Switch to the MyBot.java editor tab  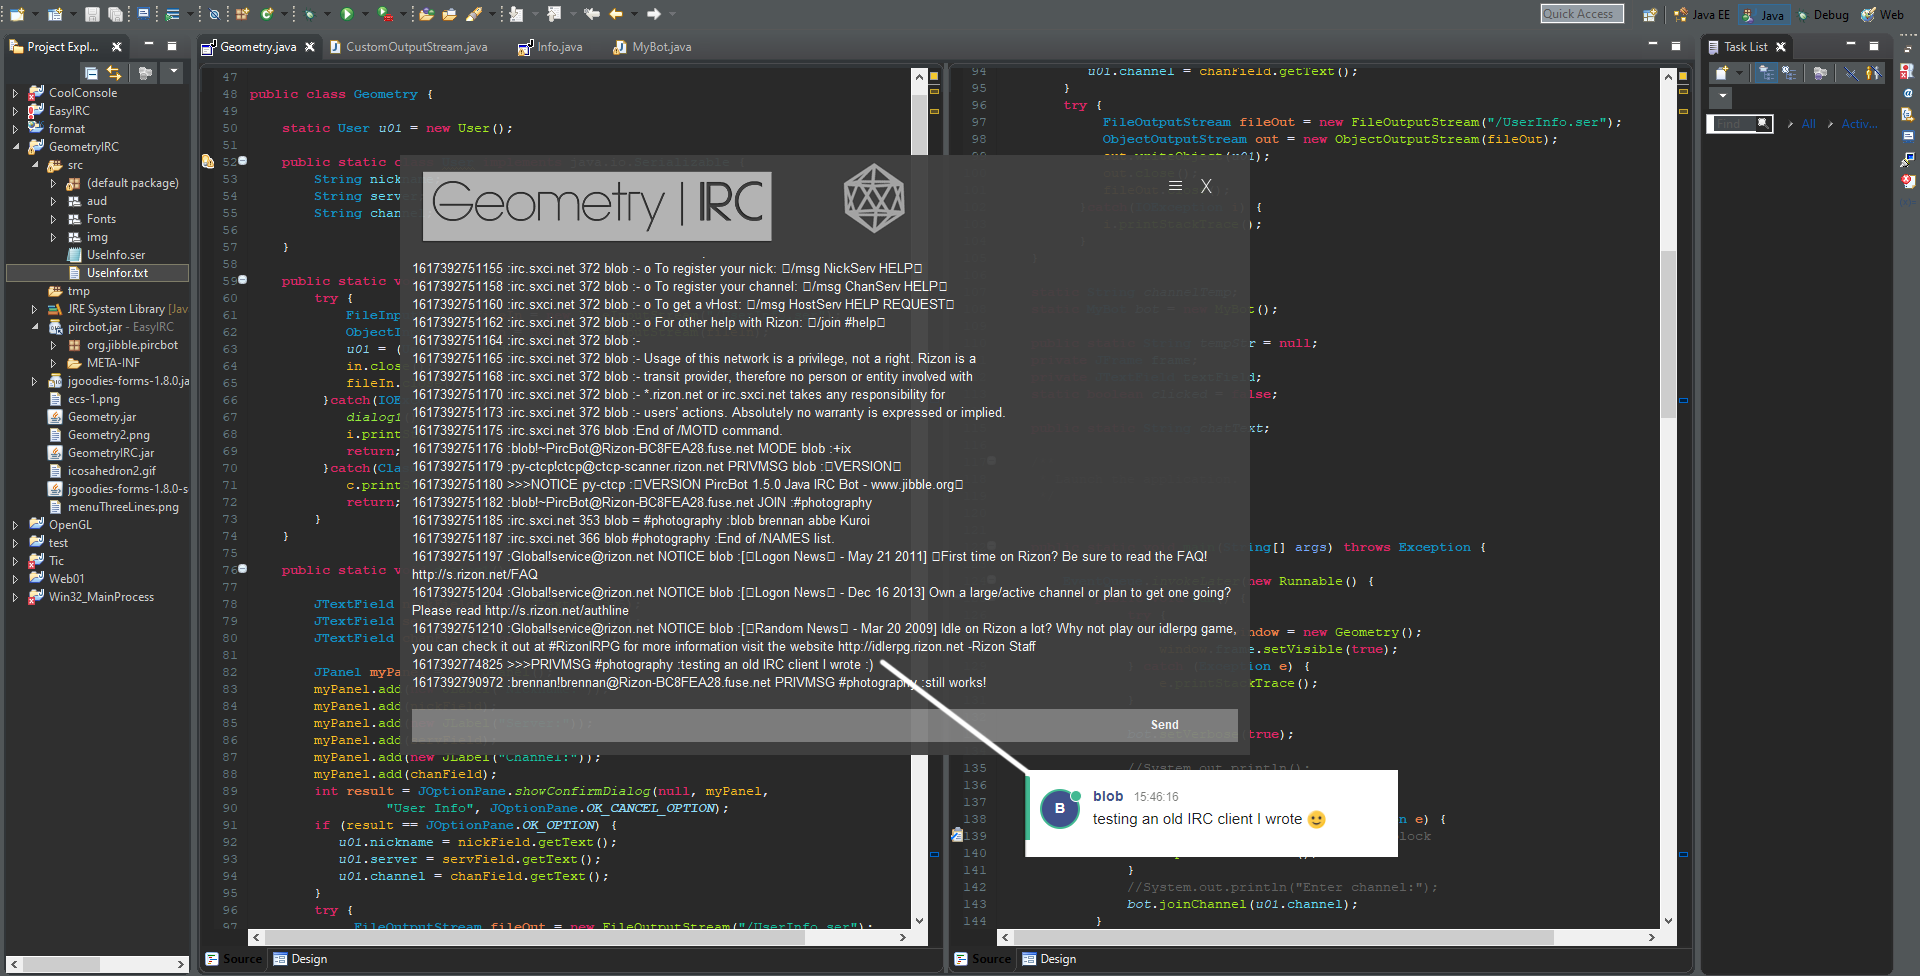tap(652, 47)
